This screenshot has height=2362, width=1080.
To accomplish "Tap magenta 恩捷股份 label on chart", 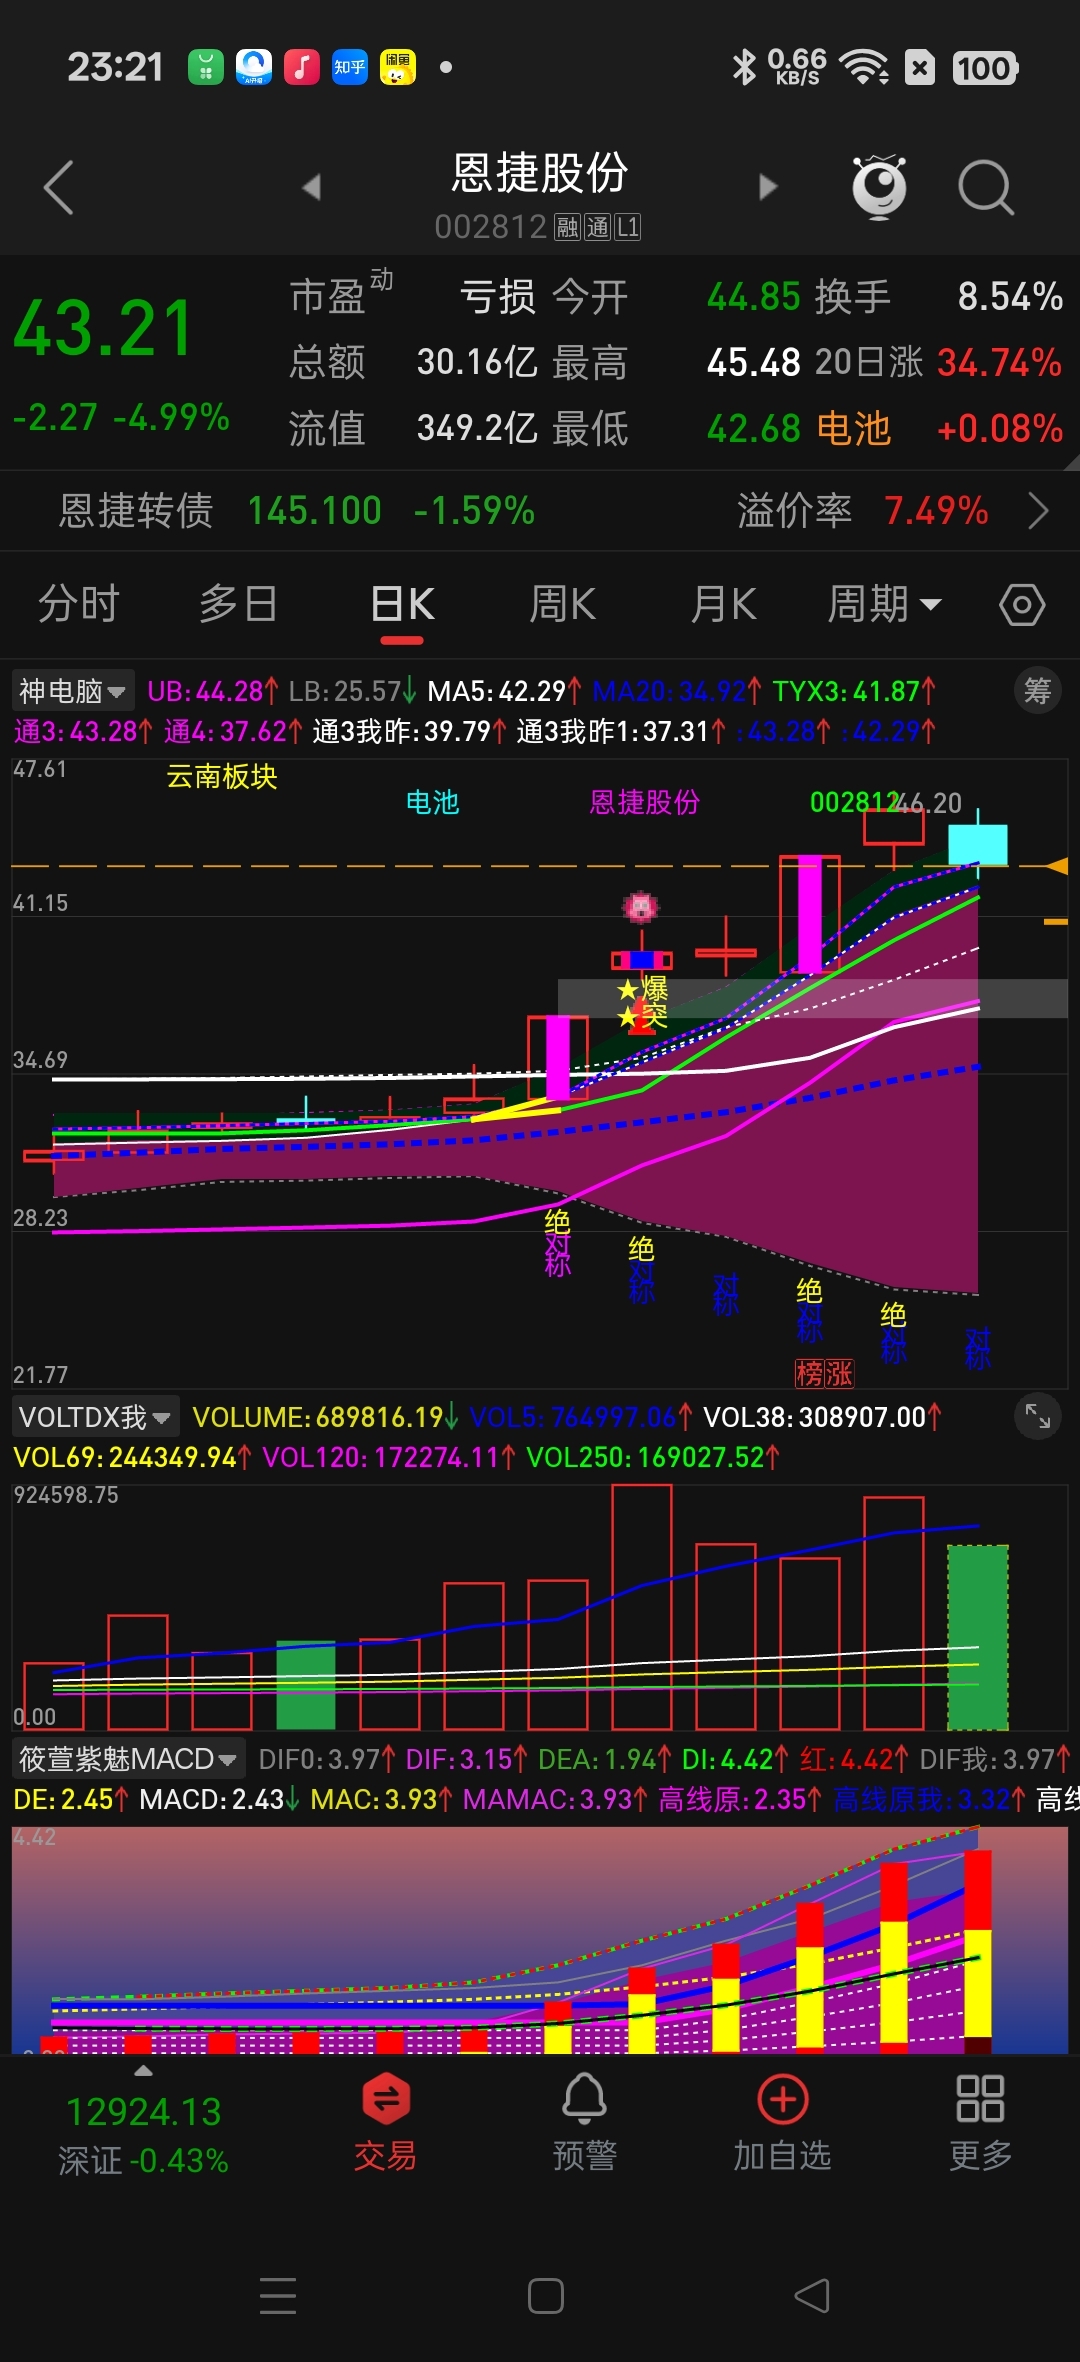I will tap(645, 802).
